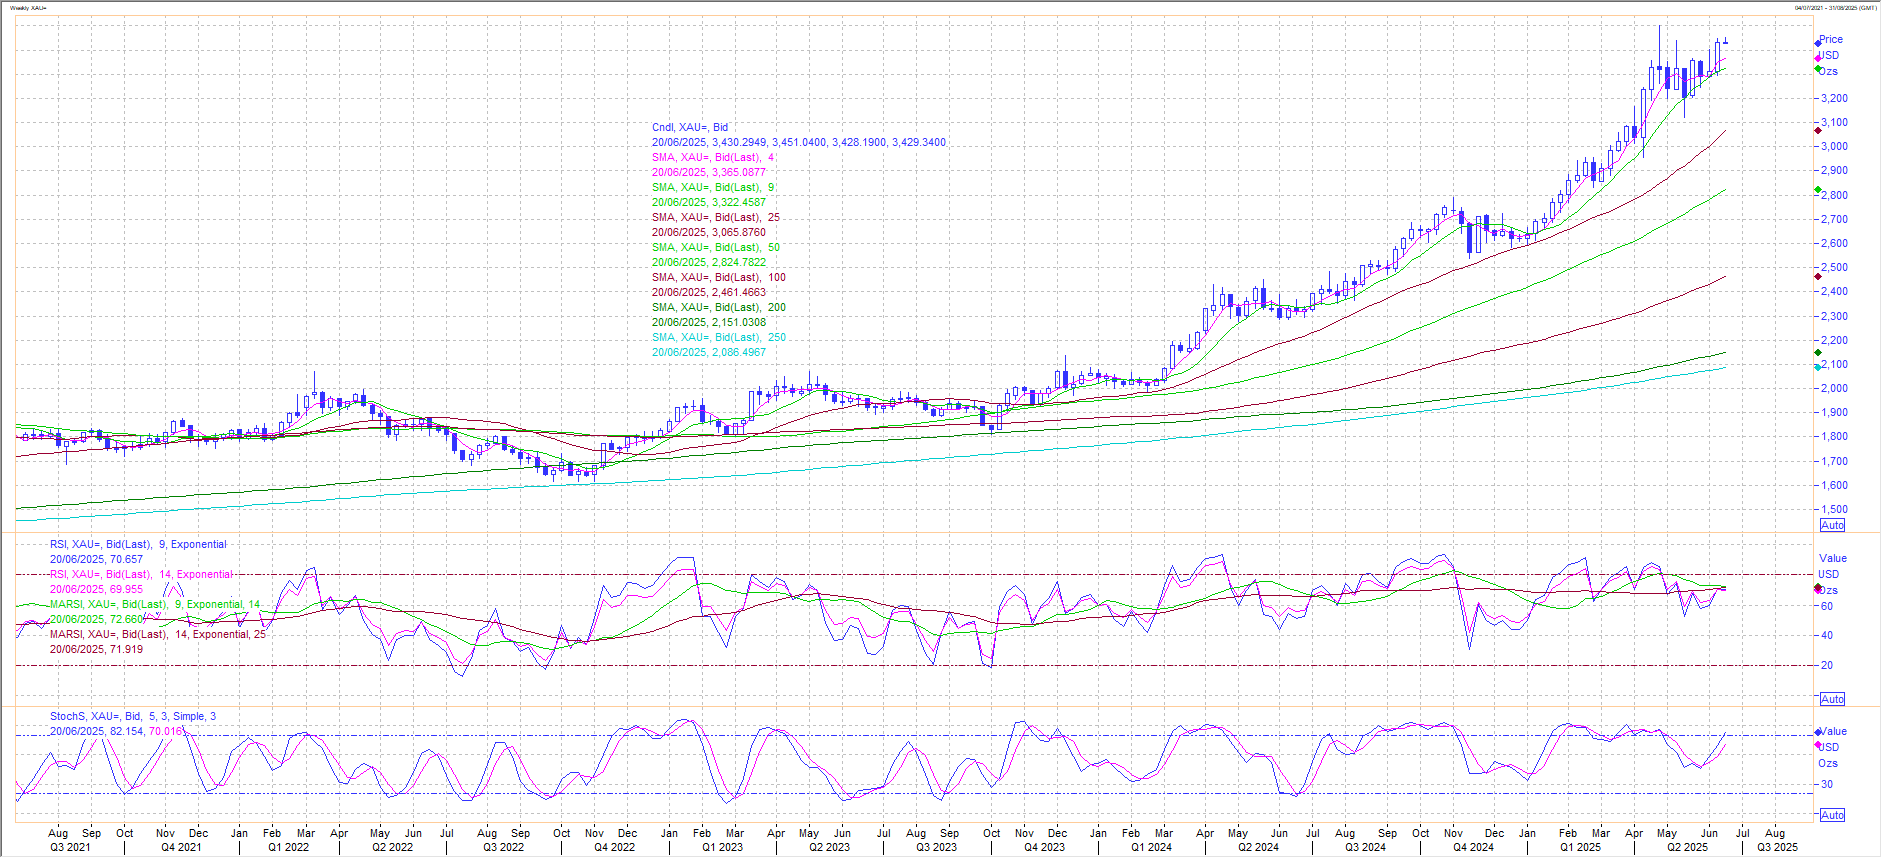Select the SMA Bid(Last) 200 legend entry
The height and width of the screenshot is (858, 1882).
[x=719, y=307]
